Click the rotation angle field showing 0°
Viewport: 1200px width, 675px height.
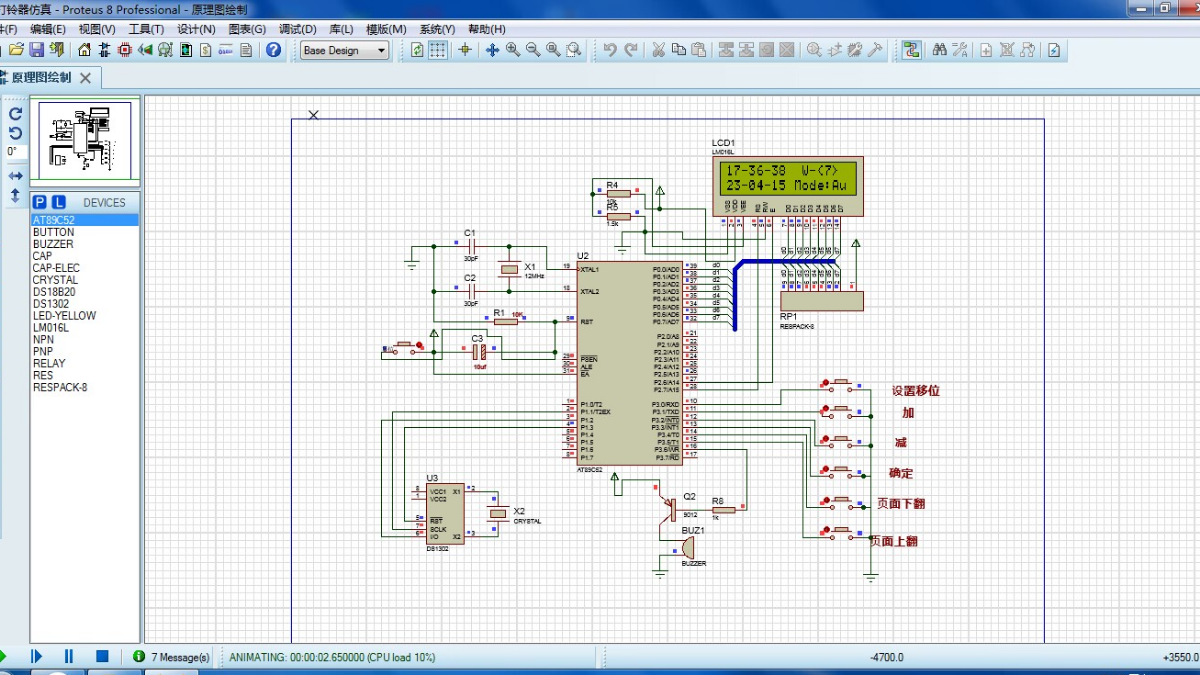[14, 151]
